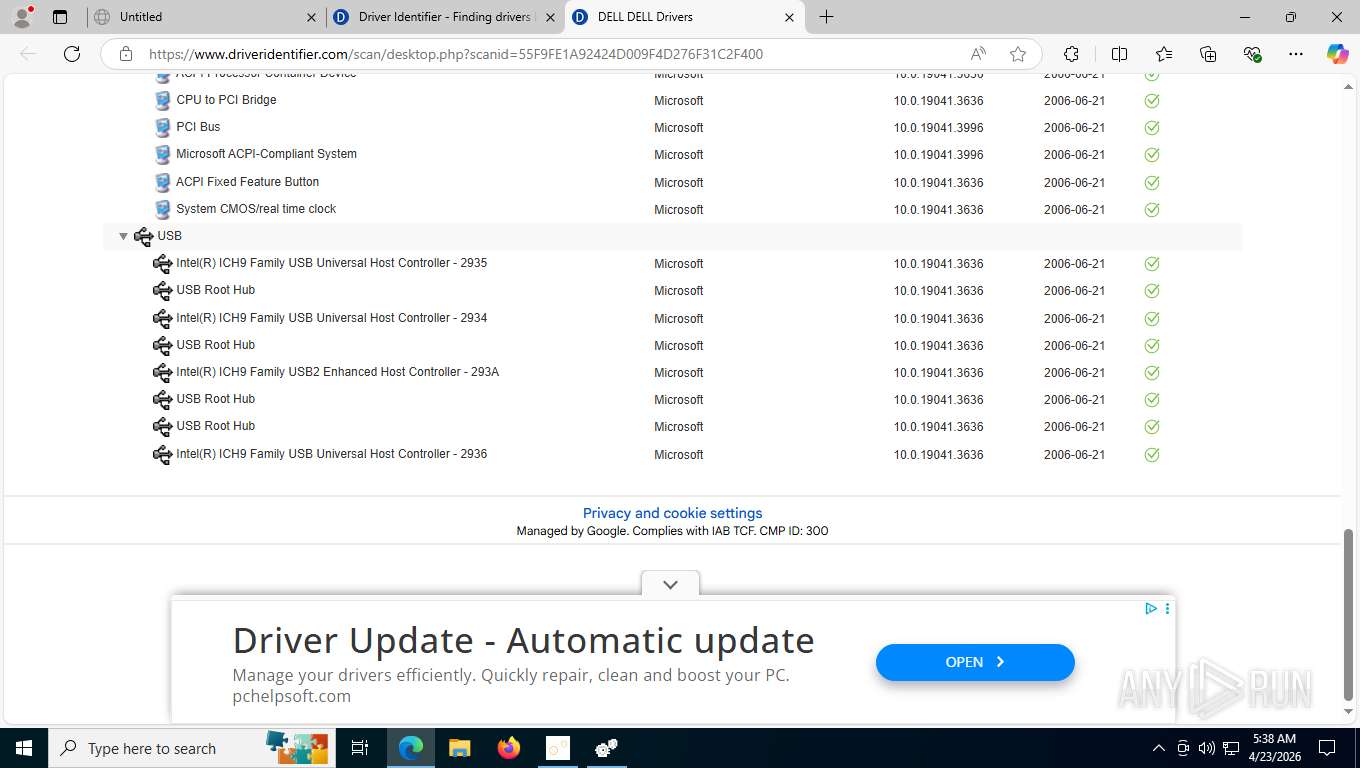1360x768 pixels.
Task: Collapse the USB device category
Action: coord(124,236)
